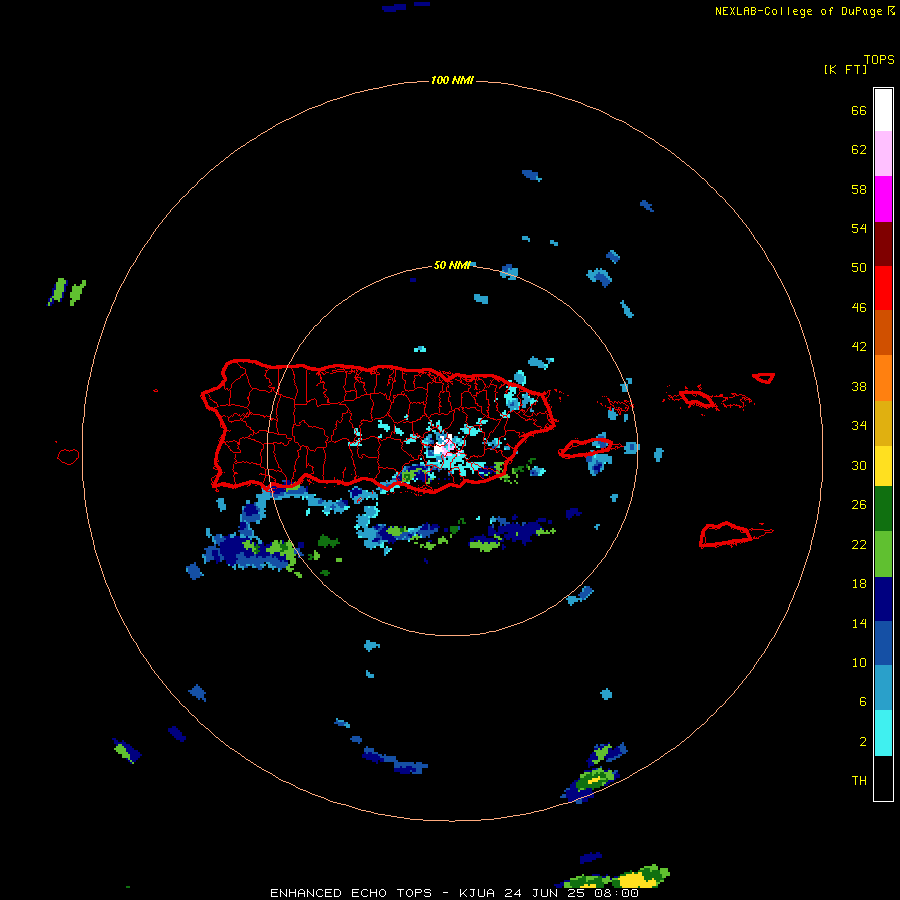
Task: Click the 42 legend value
Action: pos(859,347)
